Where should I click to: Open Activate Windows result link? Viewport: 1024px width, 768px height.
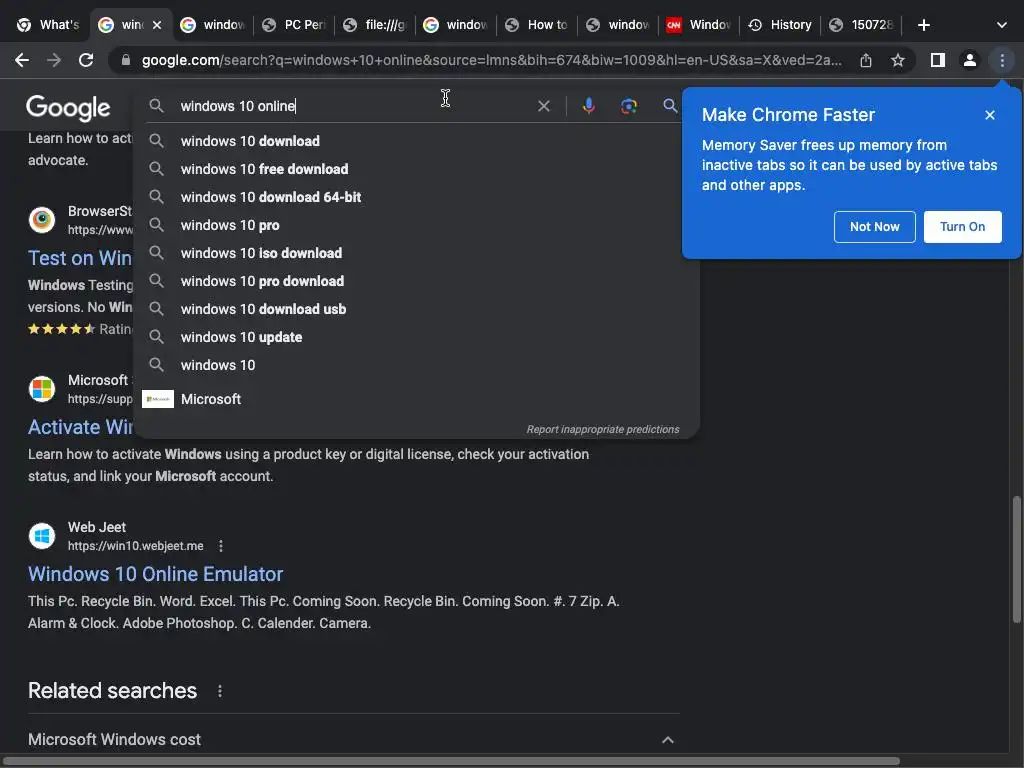click(80, 427)
